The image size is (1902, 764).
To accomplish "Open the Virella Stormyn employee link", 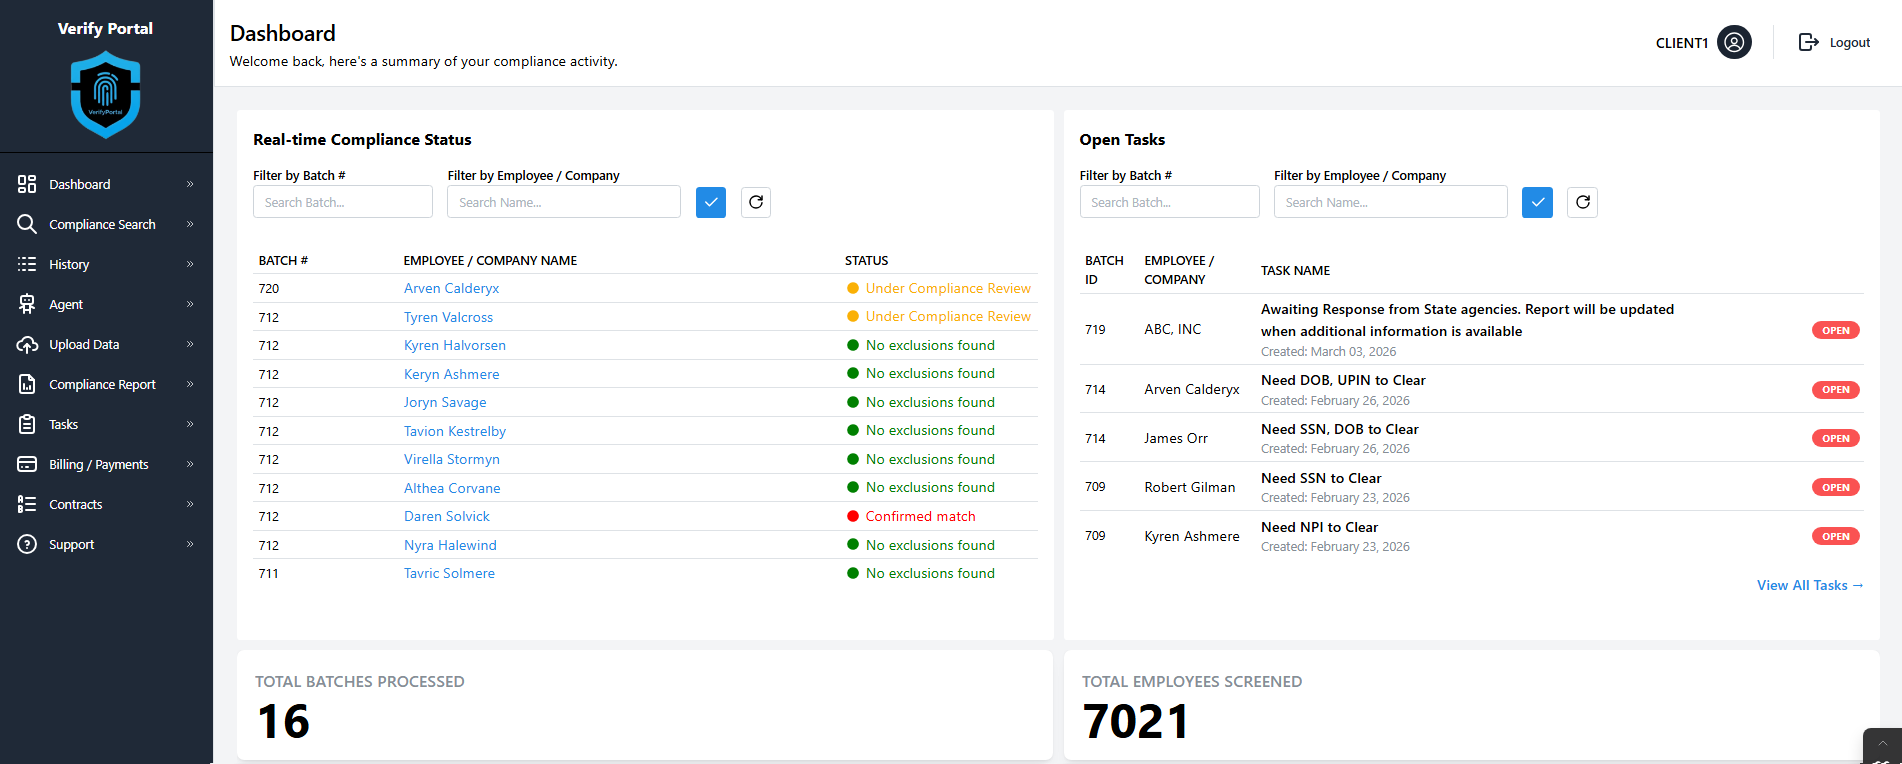I will tap(452, 459).
